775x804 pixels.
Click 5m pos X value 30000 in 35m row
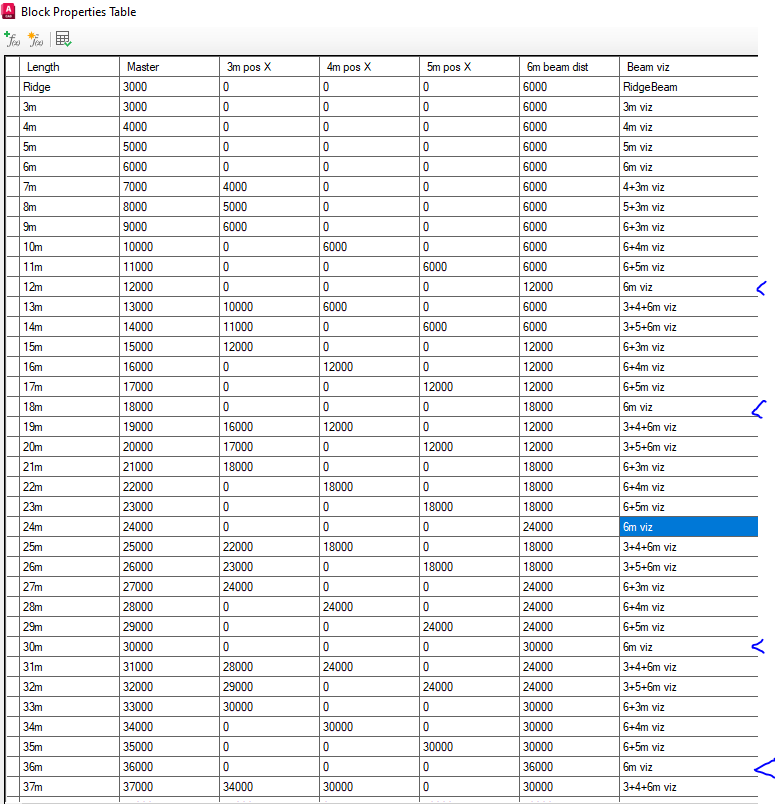[x=469, y=747]
